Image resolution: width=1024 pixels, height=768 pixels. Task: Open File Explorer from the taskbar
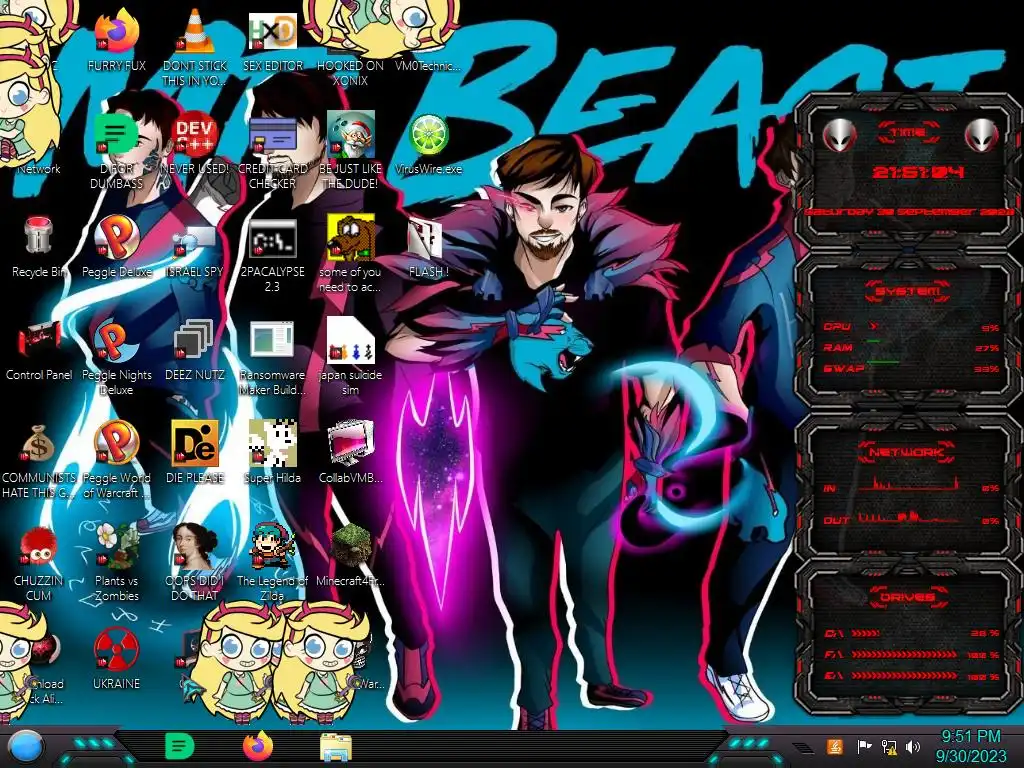336,748
